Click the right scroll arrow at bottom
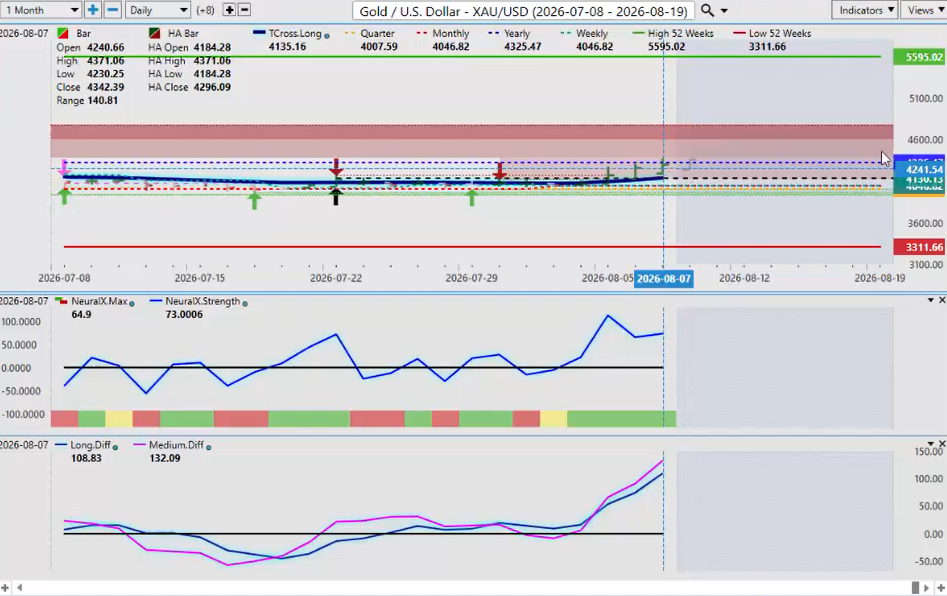 (x=926, y=588)
